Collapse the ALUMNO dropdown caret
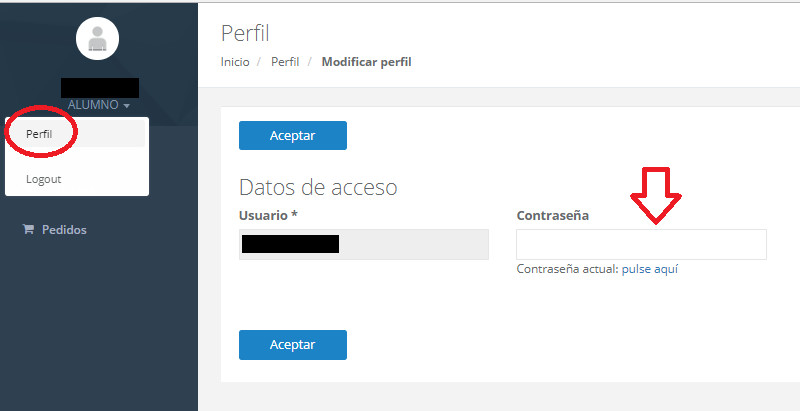 click(x=127, y=105)
